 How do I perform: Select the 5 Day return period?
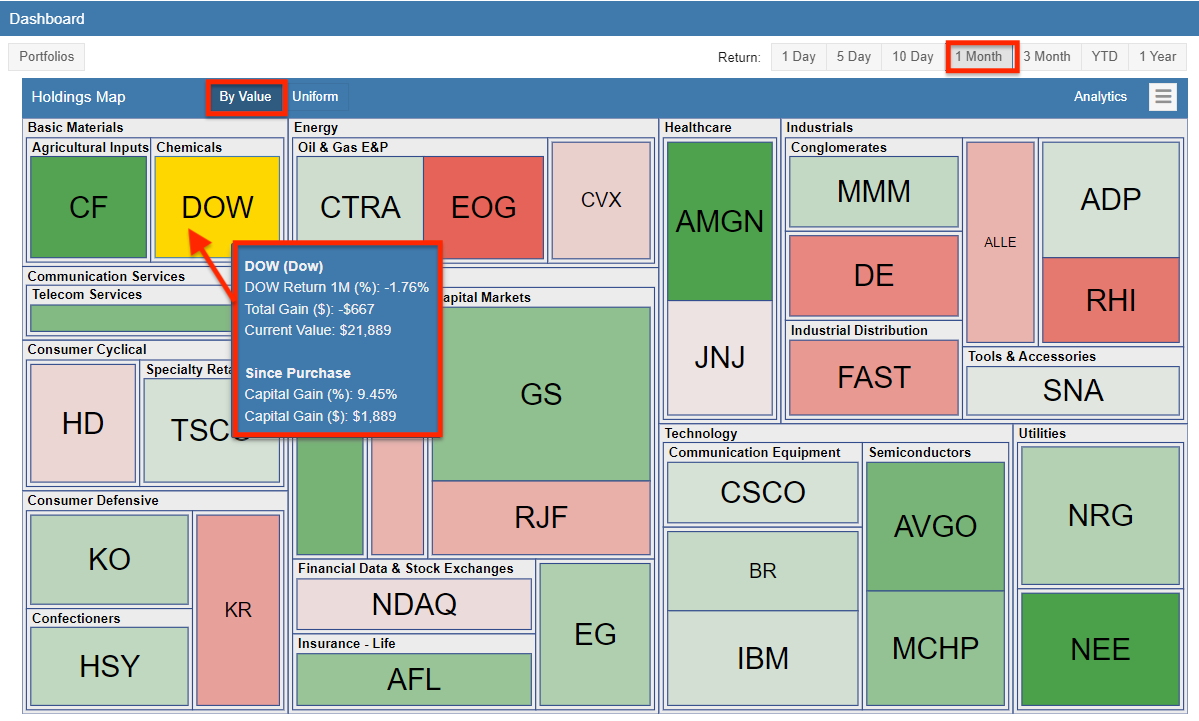click(853, 57)
